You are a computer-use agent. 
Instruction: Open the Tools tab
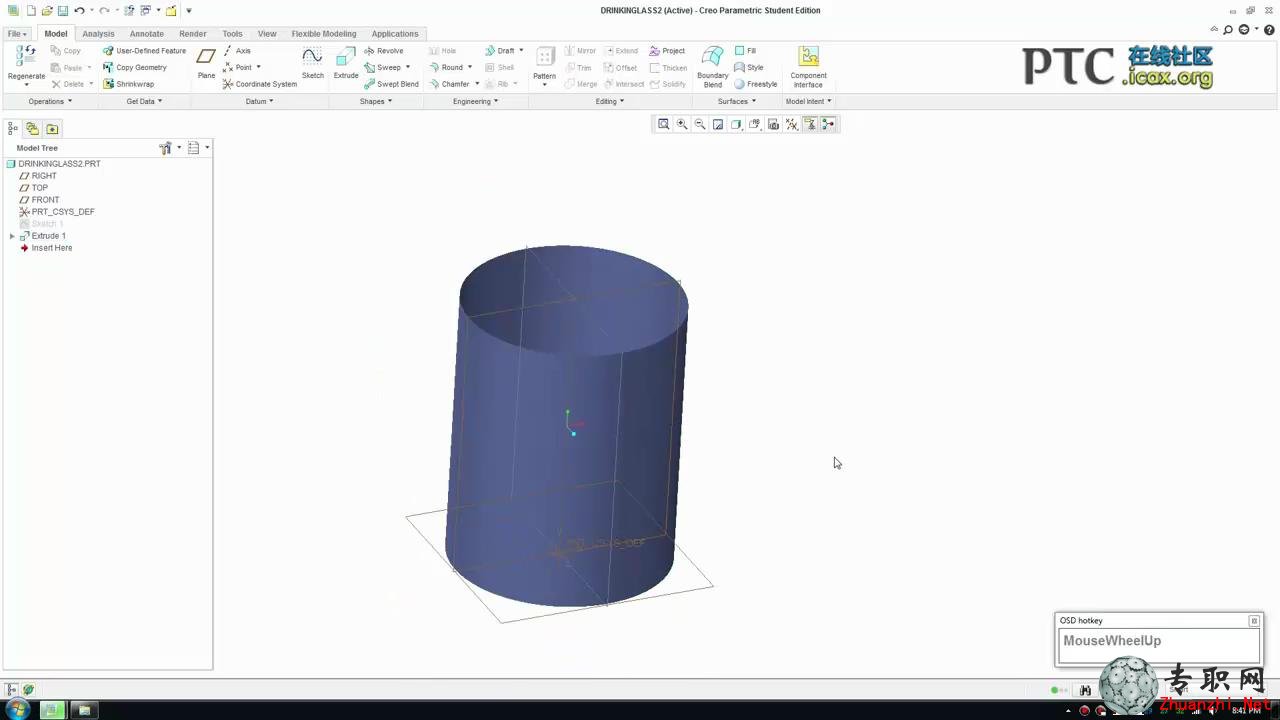click(232, 34)
